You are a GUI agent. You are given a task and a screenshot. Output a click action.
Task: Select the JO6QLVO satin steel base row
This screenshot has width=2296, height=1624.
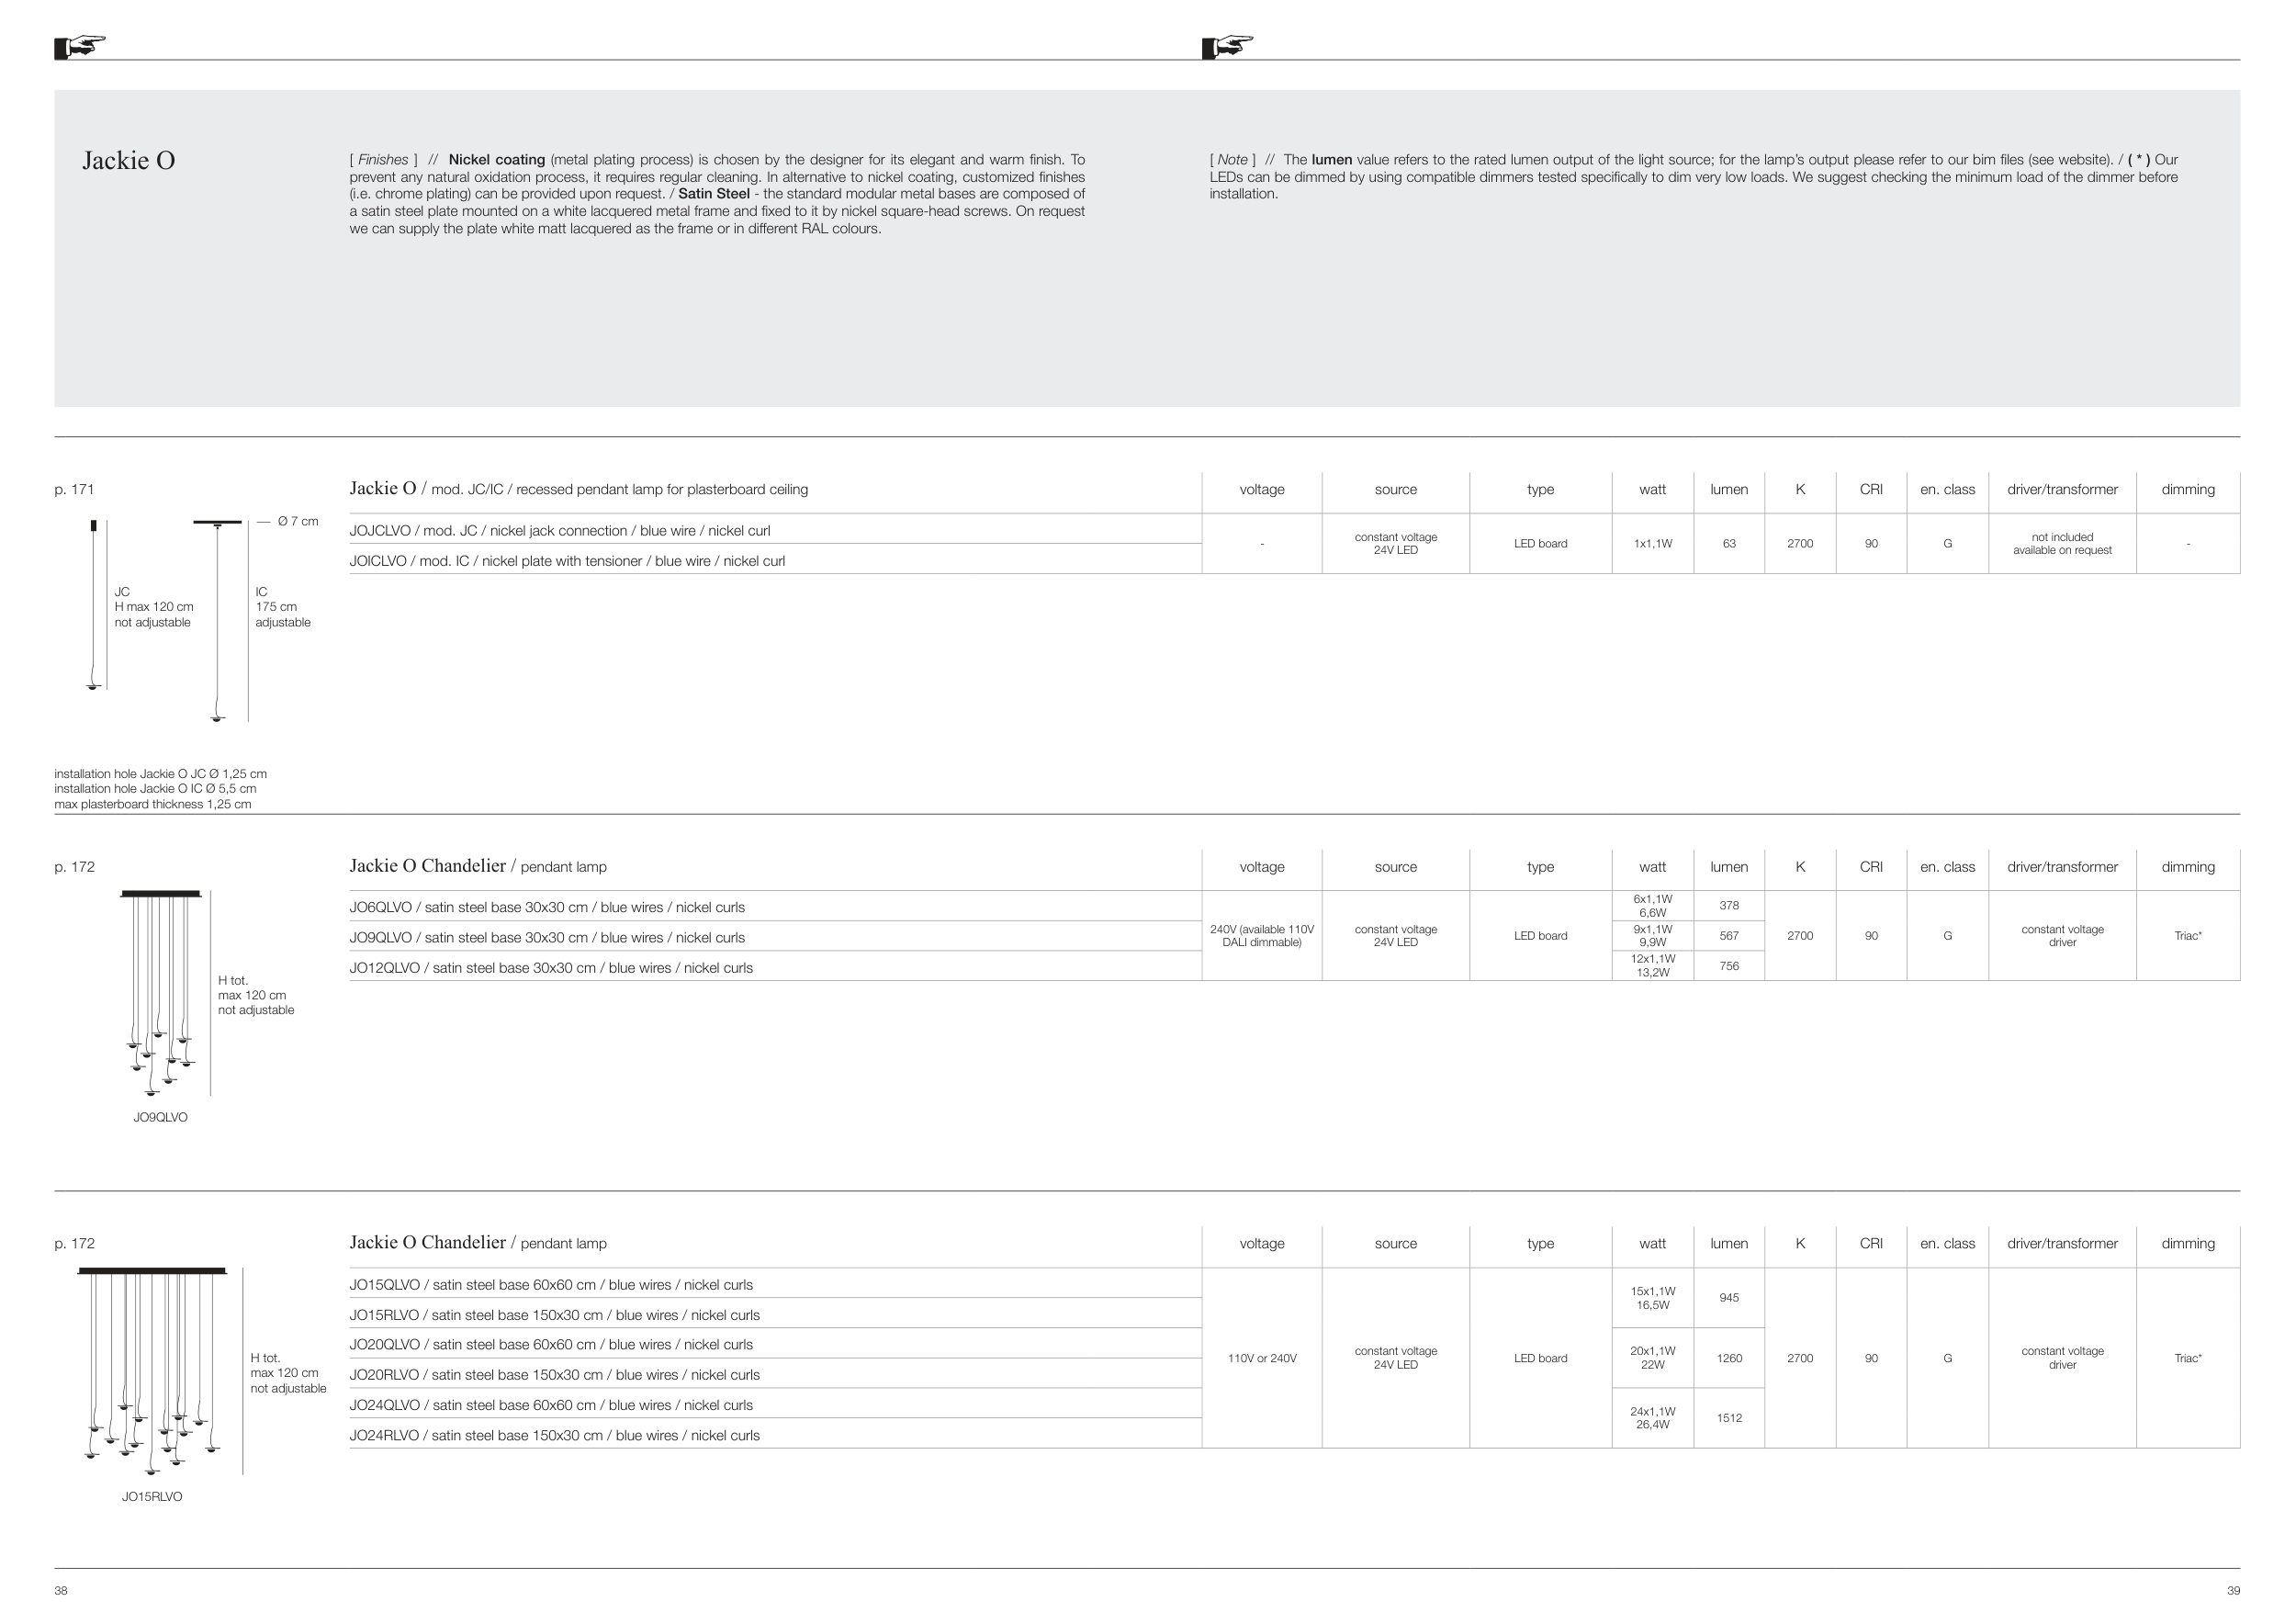[547, 907]
